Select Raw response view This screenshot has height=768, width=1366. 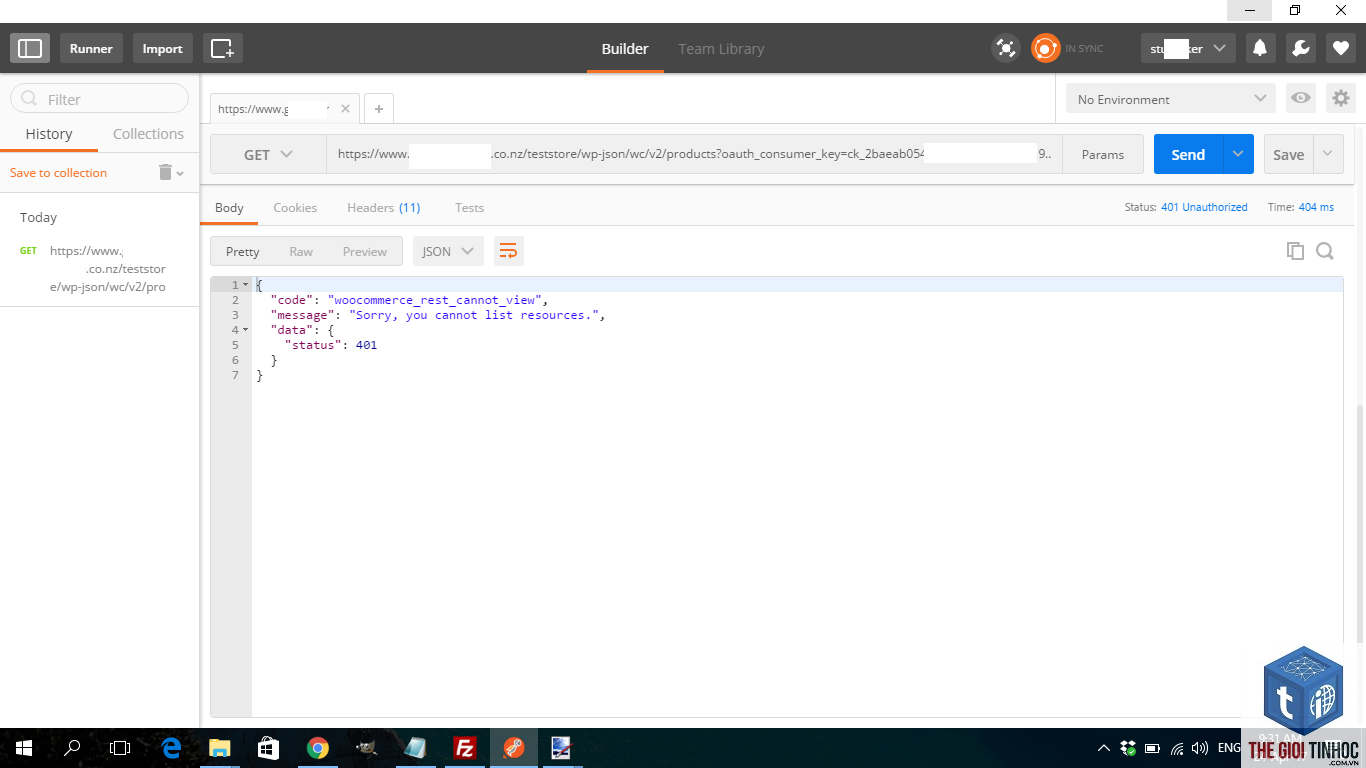(301, 251)
